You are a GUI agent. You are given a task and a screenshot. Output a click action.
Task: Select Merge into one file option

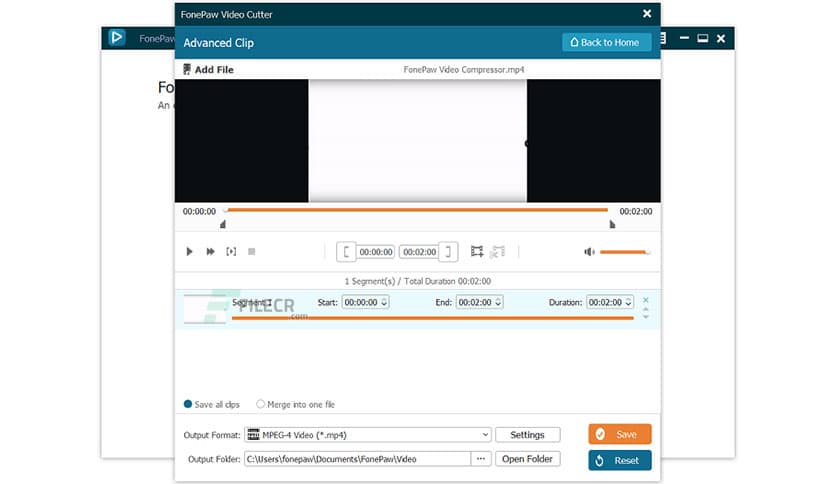point(295,404)
